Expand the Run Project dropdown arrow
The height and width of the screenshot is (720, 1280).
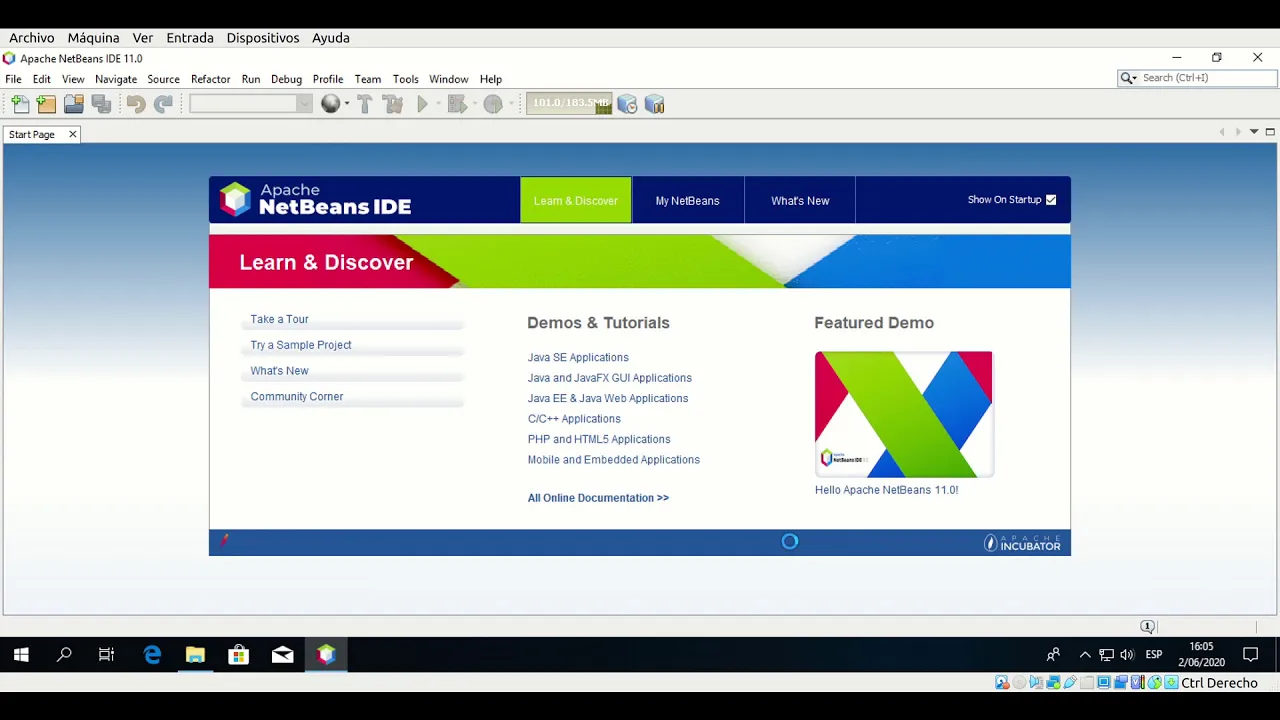click(x=437, y=104)
